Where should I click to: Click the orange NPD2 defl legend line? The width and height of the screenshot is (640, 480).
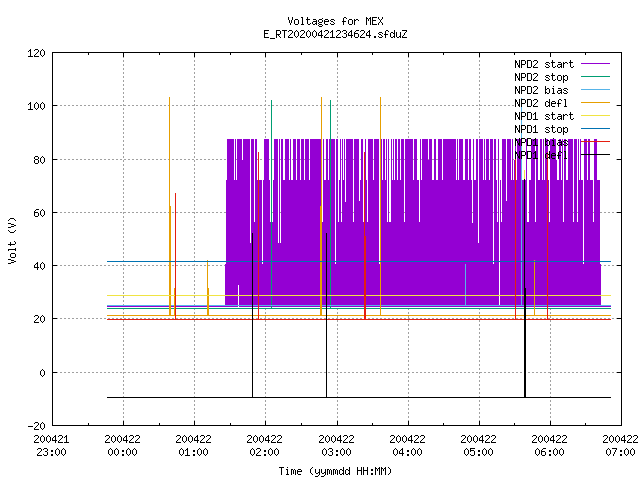(596, 103)
